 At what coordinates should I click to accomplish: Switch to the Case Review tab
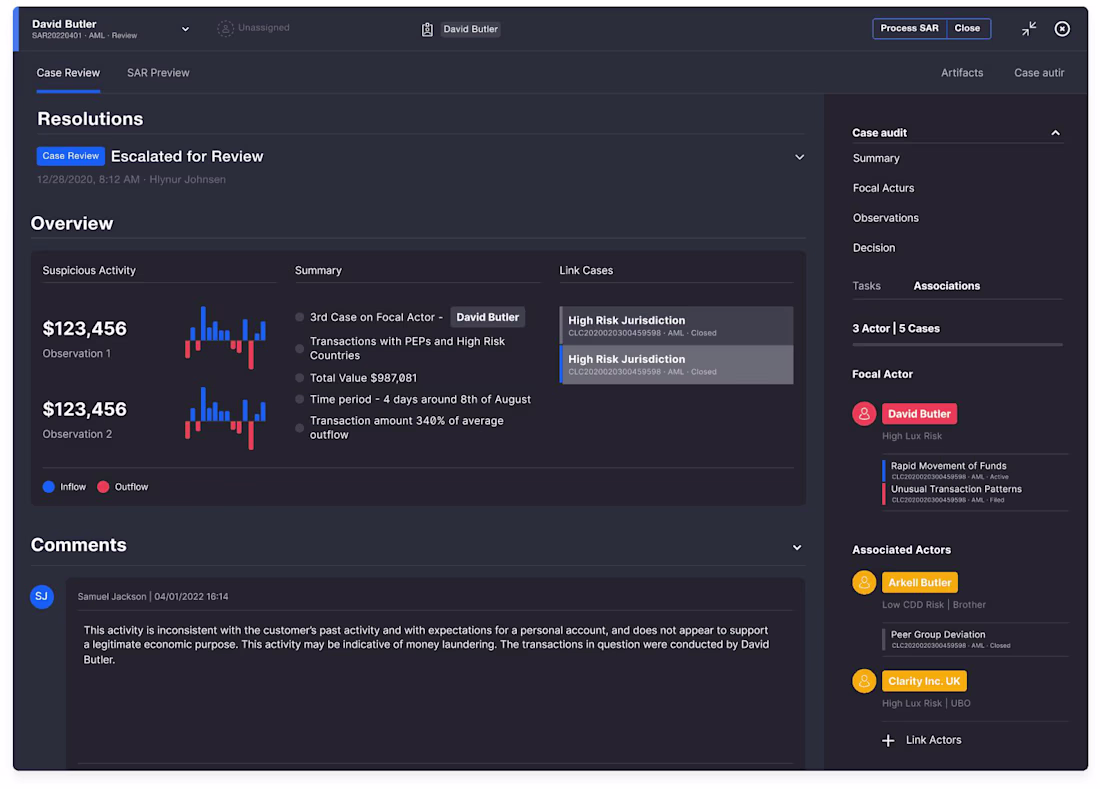click(x=68, y=73)
